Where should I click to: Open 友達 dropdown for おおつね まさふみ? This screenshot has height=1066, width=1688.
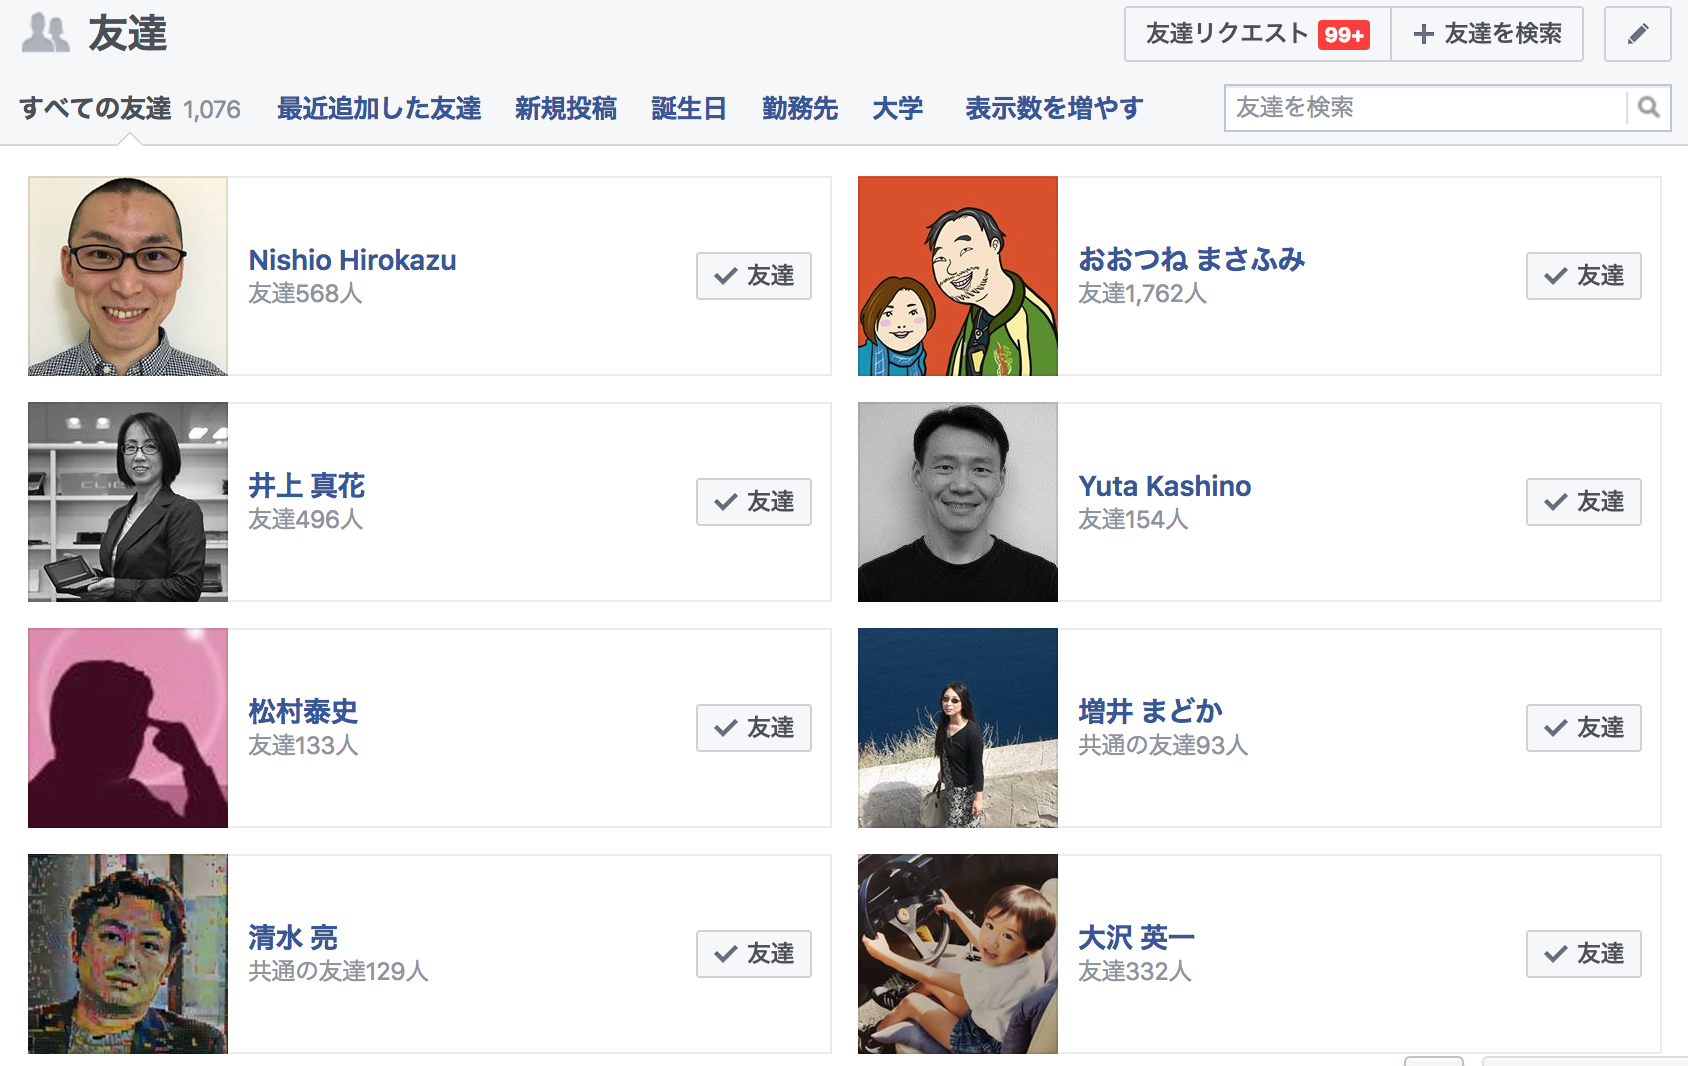point(1584,276)
